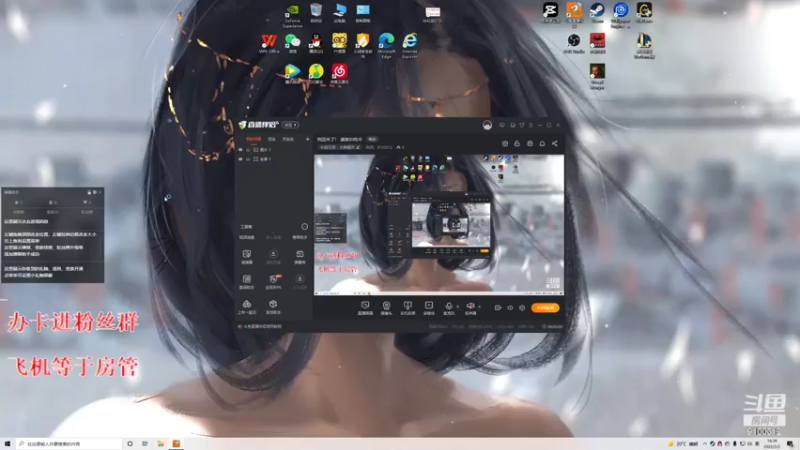Viewport: 800px width, 450px height.
Task: Select the QQ penguin desktop icon
Action: (x=316, y=44)
